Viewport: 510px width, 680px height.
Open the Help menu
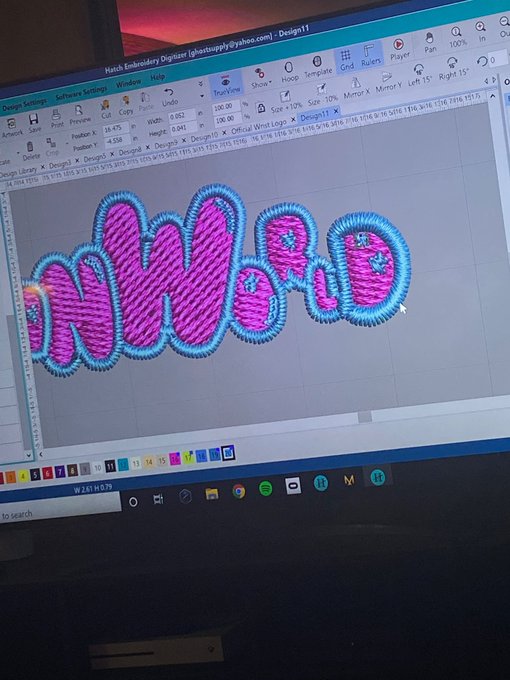[157, 78]
